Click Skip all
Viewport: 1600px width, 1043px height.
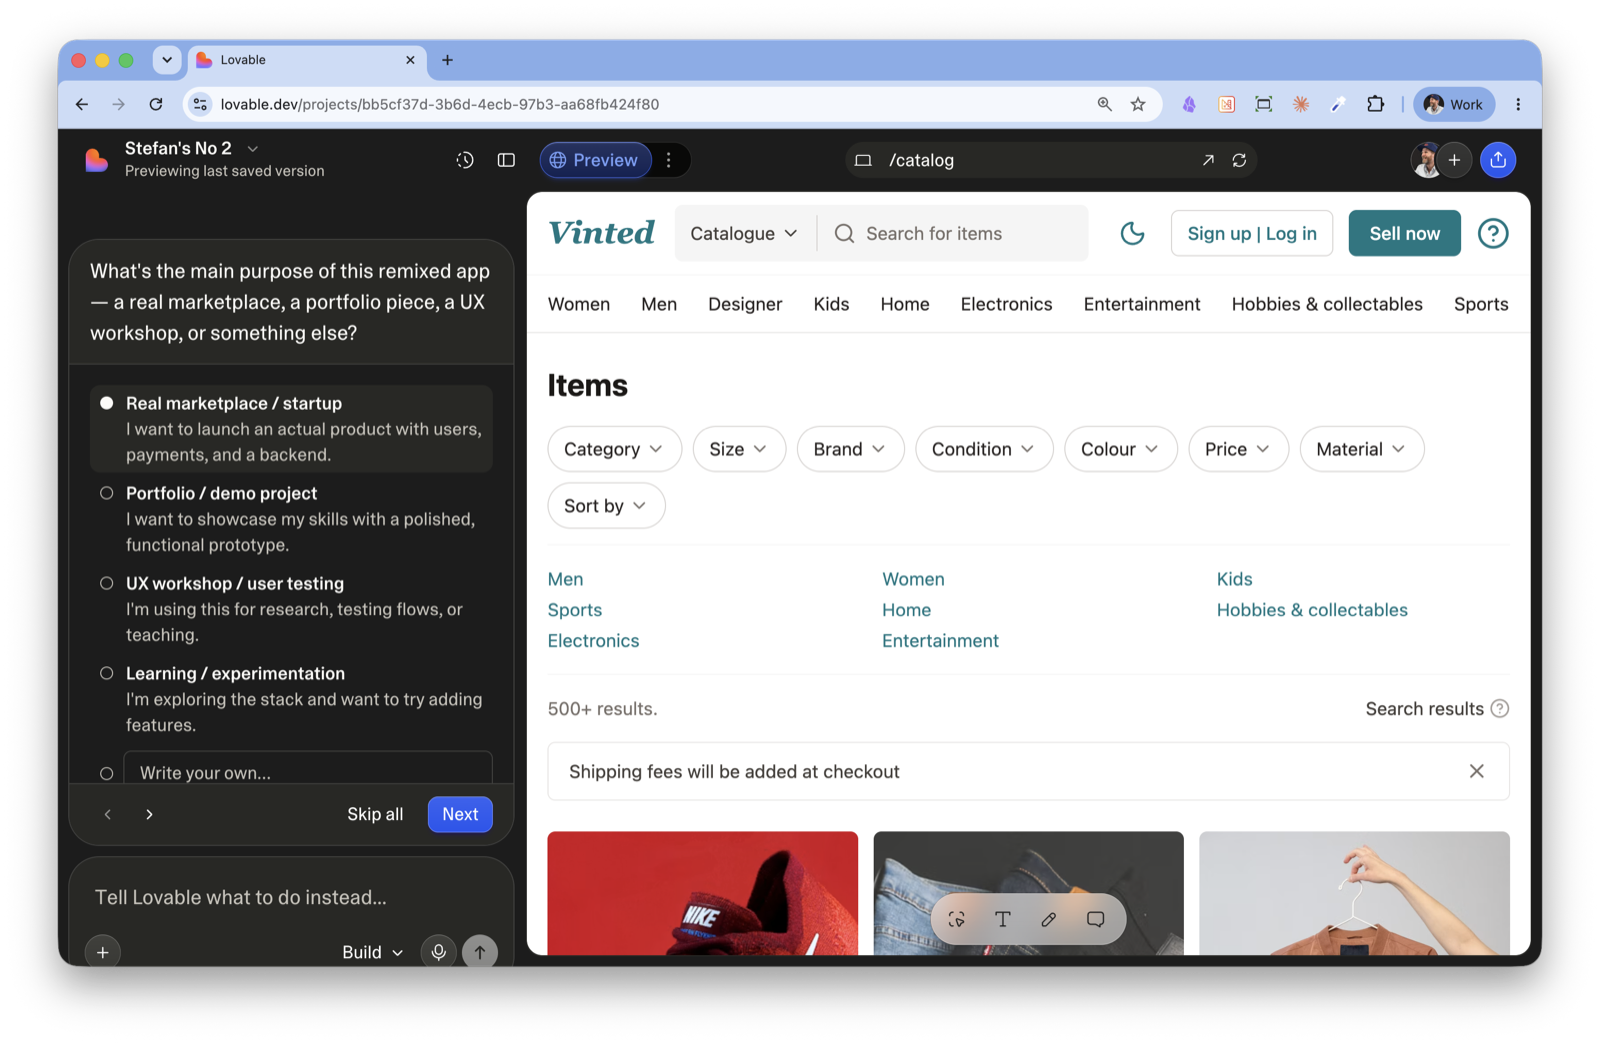point(375,814)
